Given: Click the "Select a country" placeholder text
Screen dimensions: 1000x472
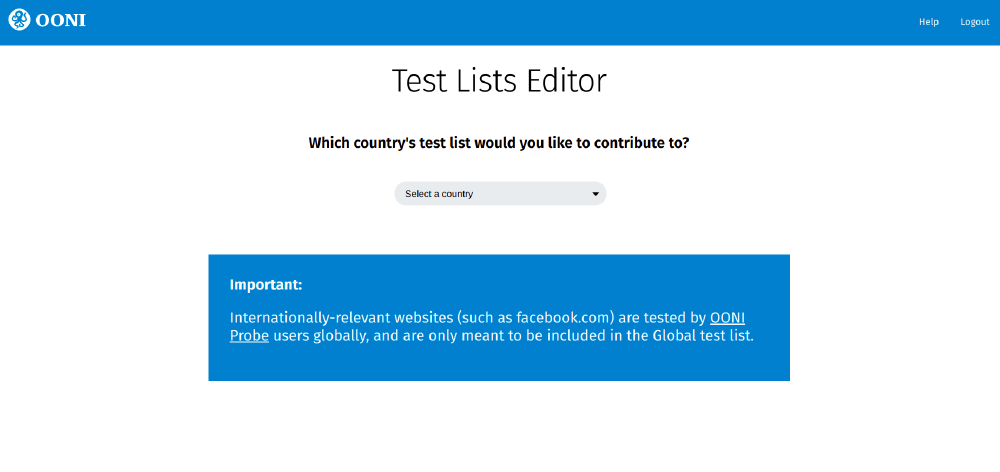Looking at the screenshot, I should (439, 194).
